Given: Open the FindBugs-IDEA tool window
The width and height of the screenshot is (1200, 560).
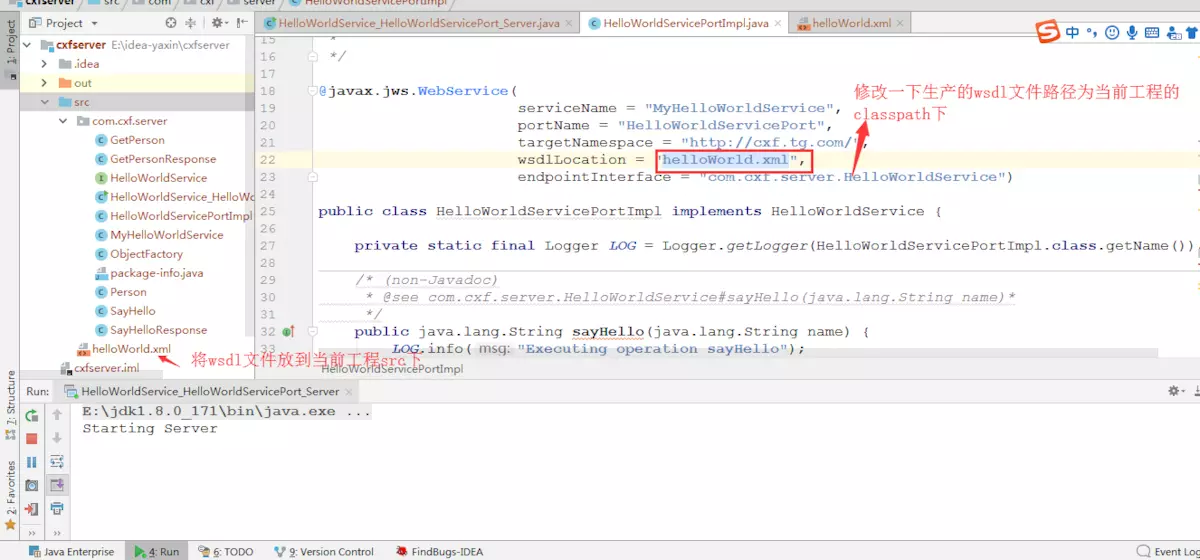Looking at the screenshot, I should point(440,551).
